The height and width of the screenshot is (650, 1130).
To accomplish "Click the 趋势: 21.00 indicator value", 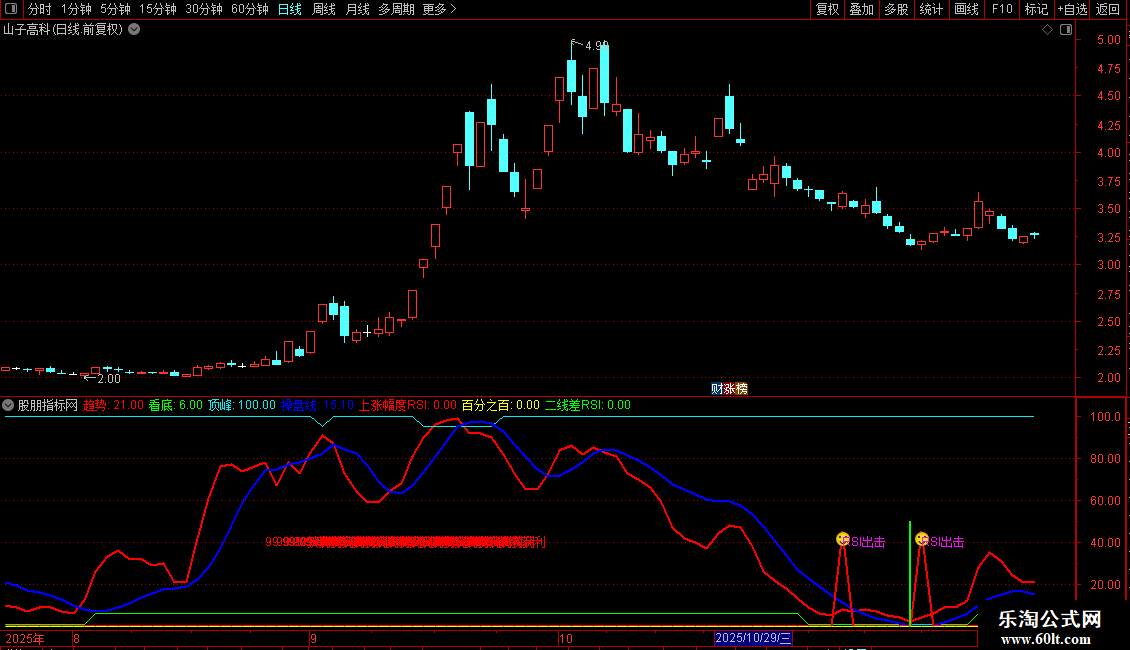I will point(113,405).
